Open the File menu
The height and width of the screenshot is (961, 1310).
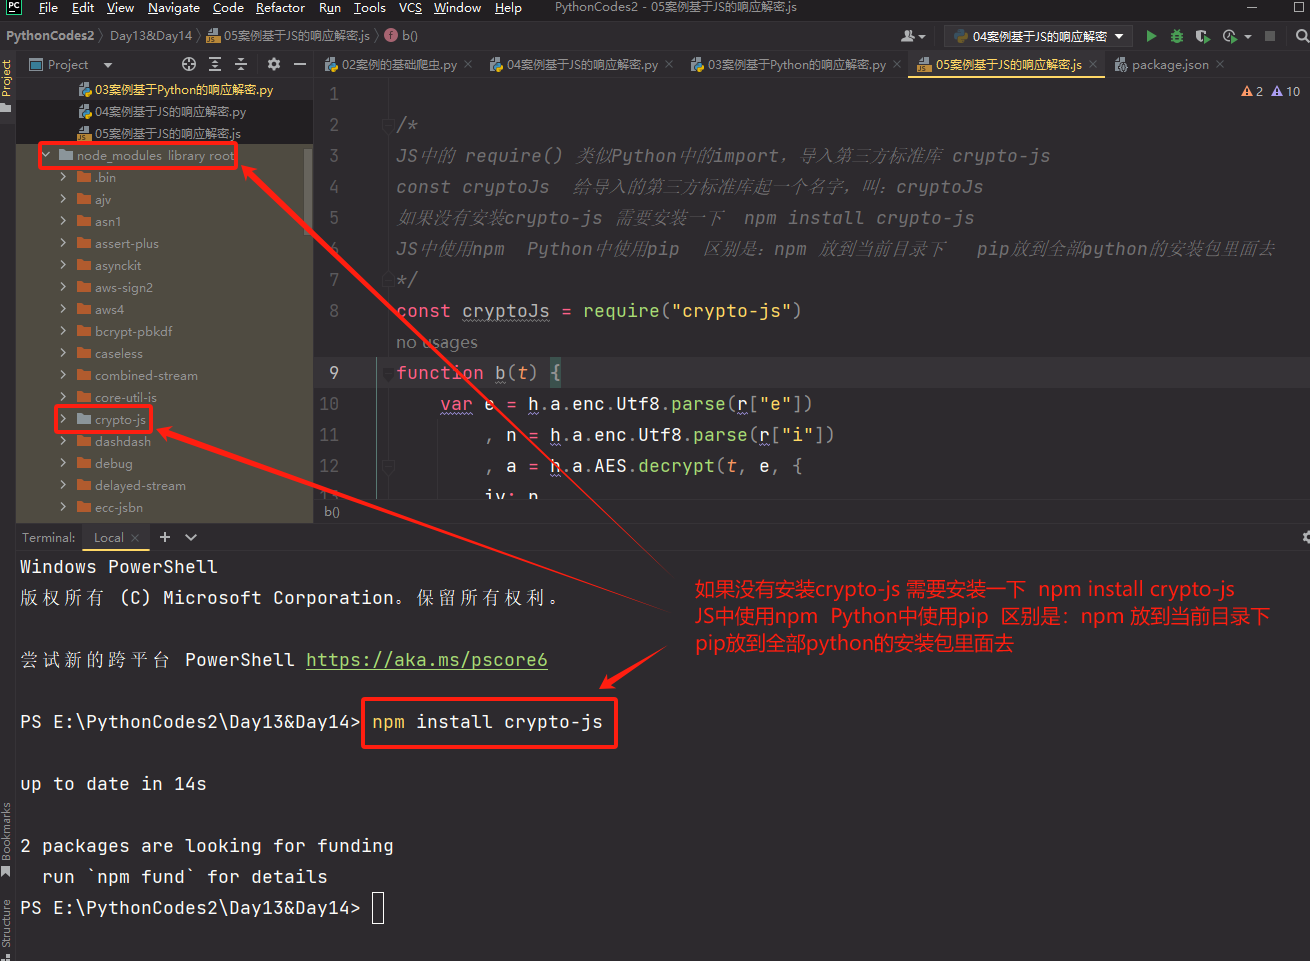[48, 8]
